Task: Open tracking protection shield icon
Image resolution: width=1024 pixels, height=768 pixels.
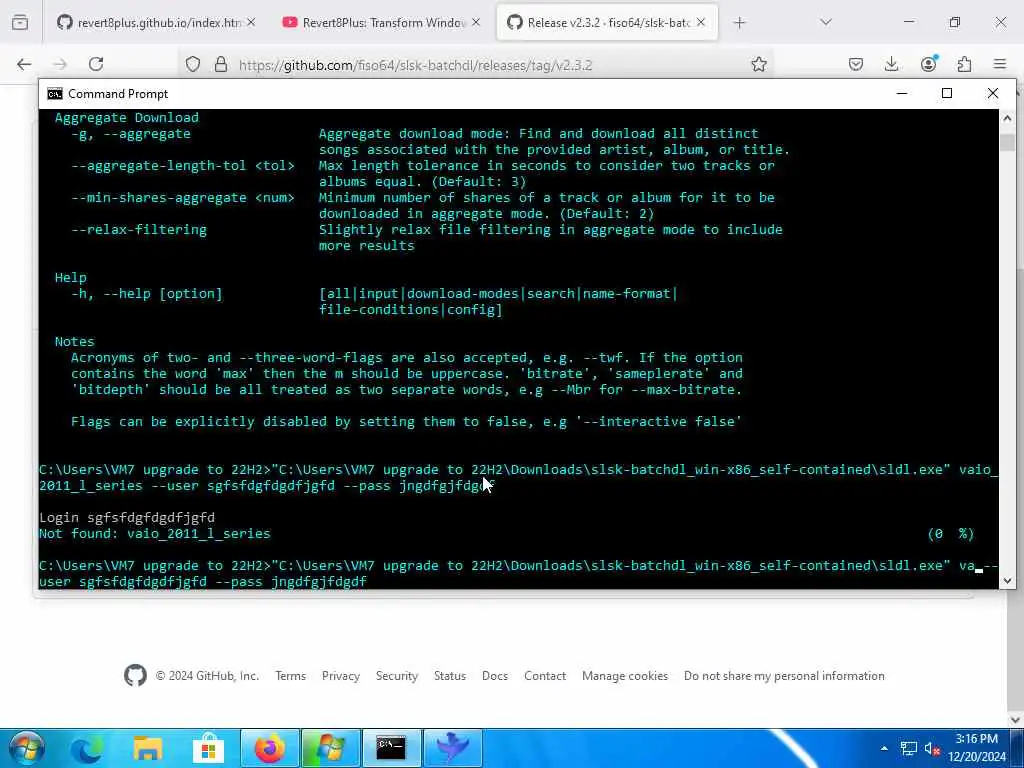Action: 193,65
